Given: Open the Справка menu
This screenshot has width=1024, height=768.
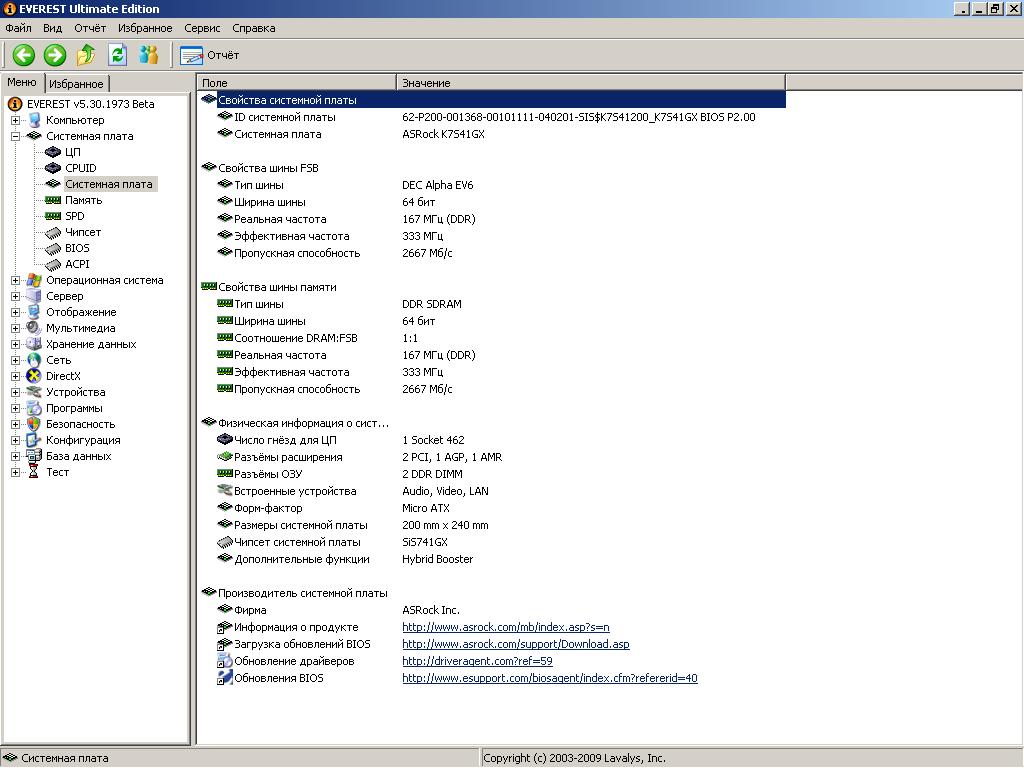Looking at the screenshot, I should tap(253, 28).
